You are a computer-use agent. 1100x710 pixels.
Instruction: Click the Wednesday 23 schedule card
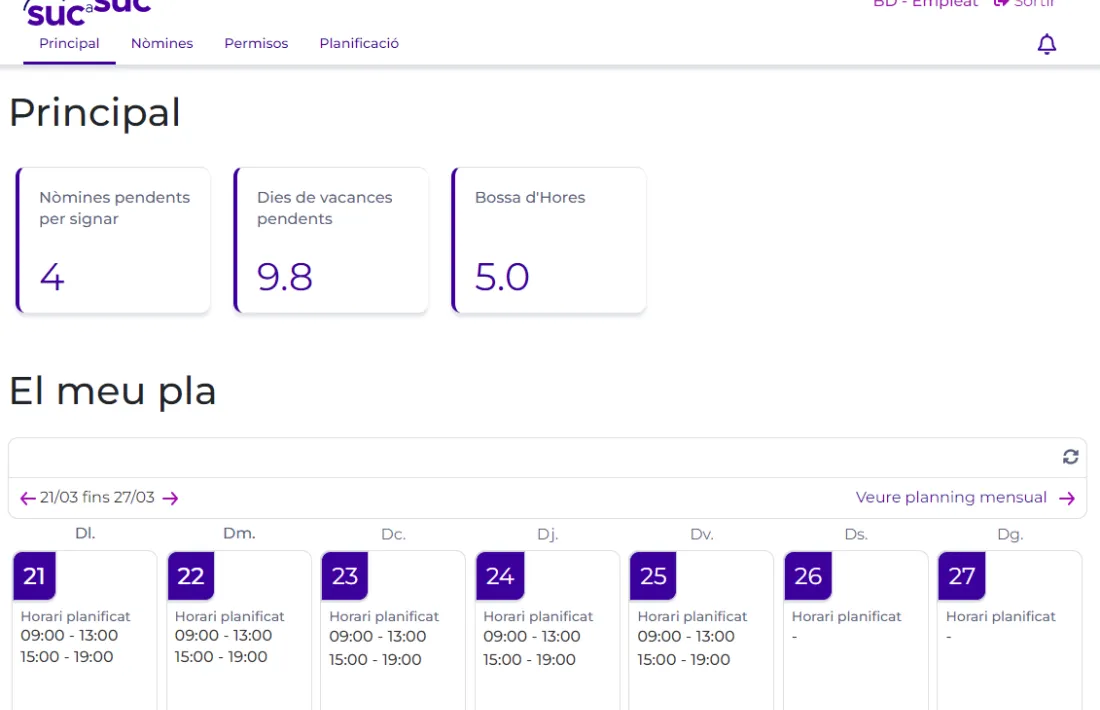393,640
